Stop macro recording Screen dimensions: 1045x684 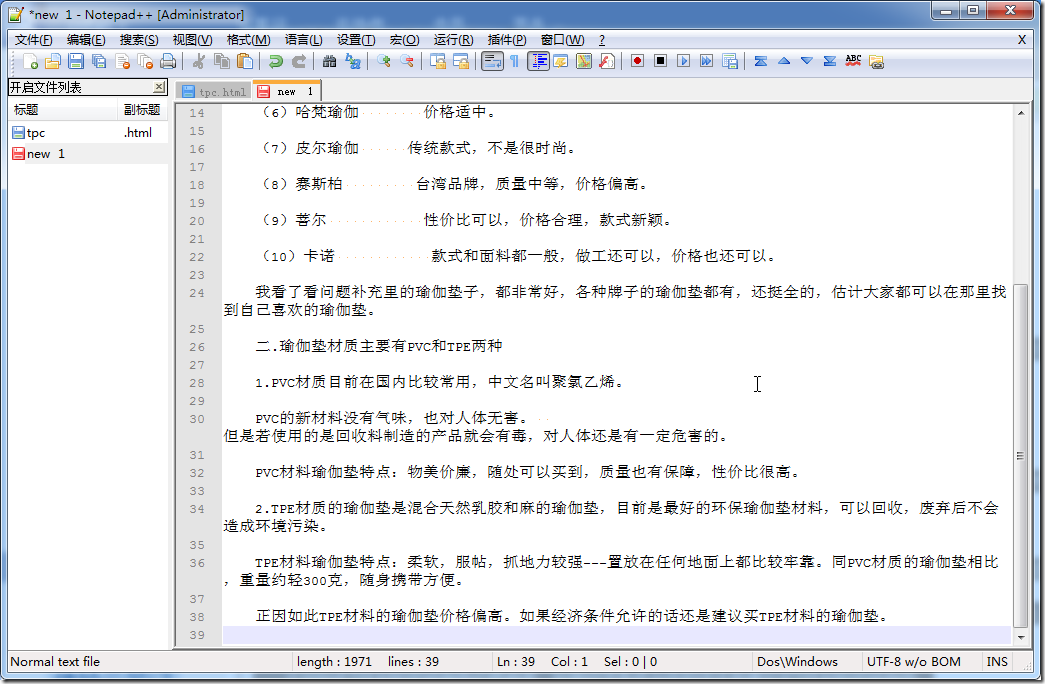(x=660, y=61)
